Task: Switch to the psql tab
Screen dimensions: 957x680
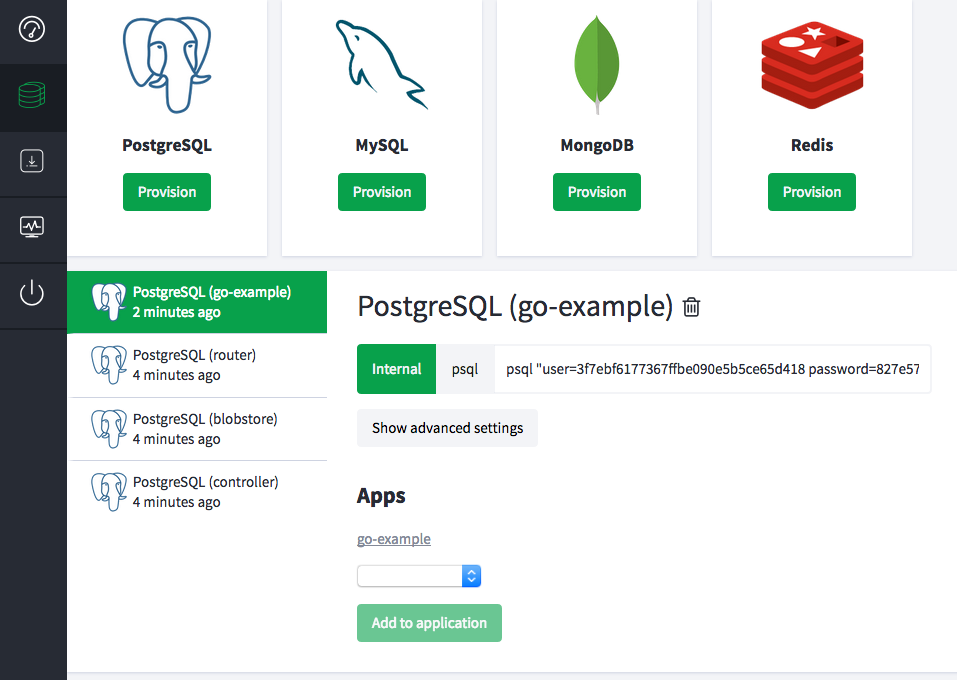Action: 465,369
